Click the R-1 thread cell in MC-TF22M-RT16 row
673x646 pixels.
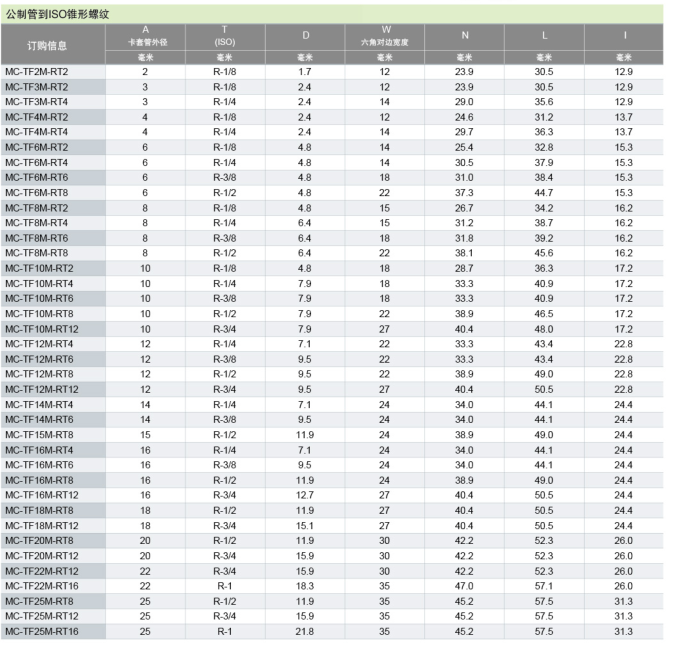click(224, 586)
